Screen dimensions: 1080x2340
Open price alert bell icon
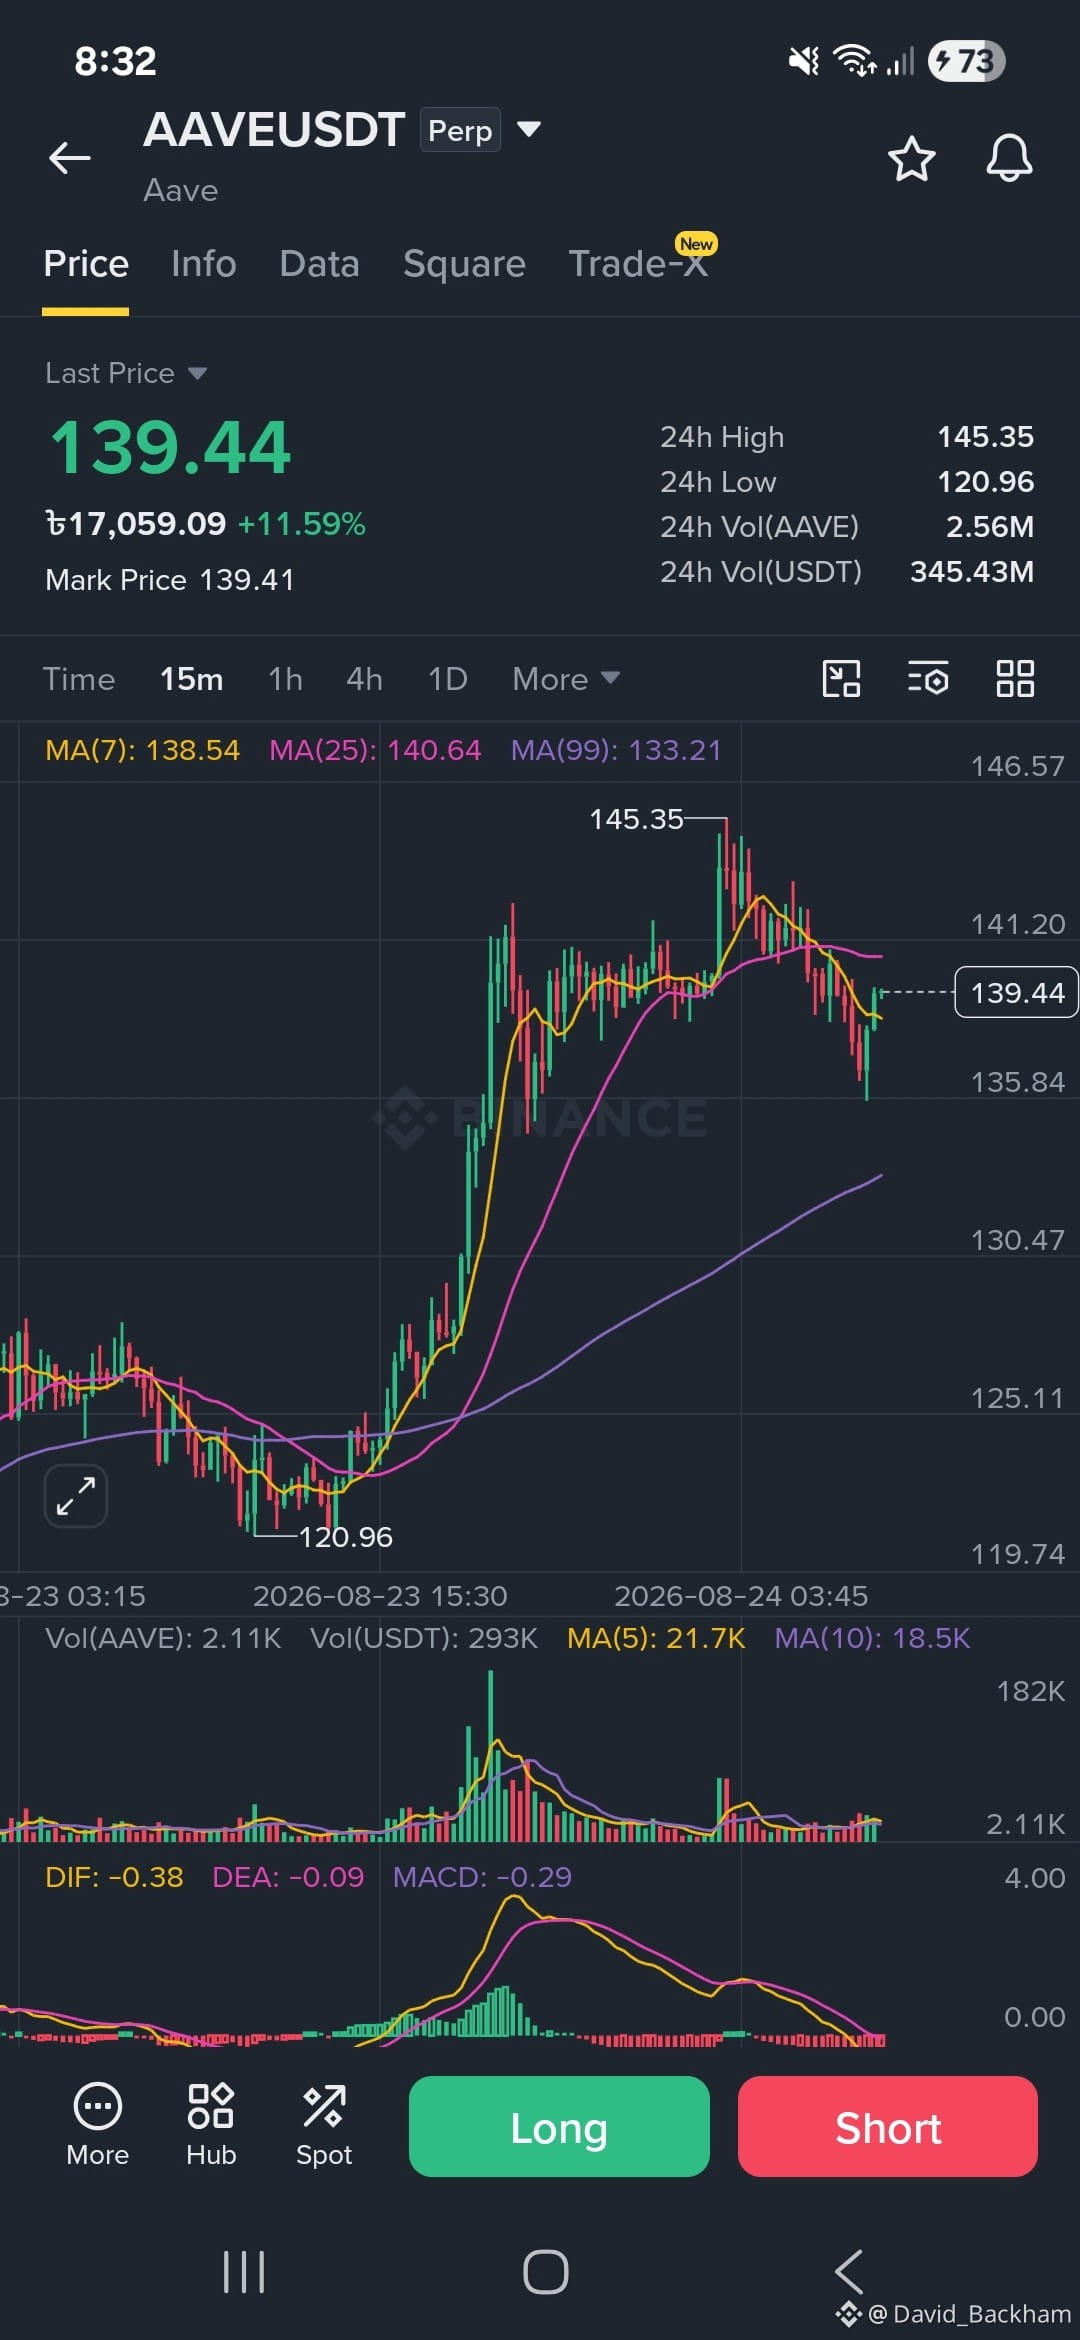[1009, 158]
